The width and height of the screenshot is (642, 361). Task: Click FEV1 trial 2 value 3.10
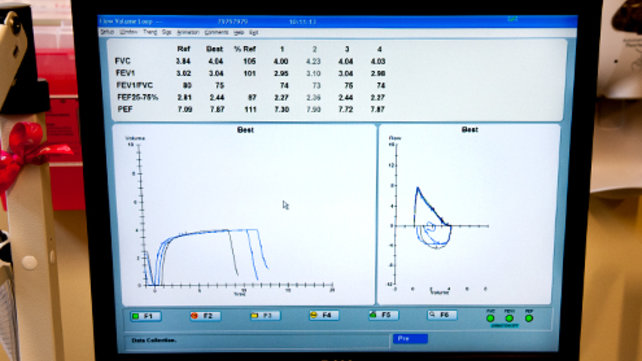(x=313, y=73)
